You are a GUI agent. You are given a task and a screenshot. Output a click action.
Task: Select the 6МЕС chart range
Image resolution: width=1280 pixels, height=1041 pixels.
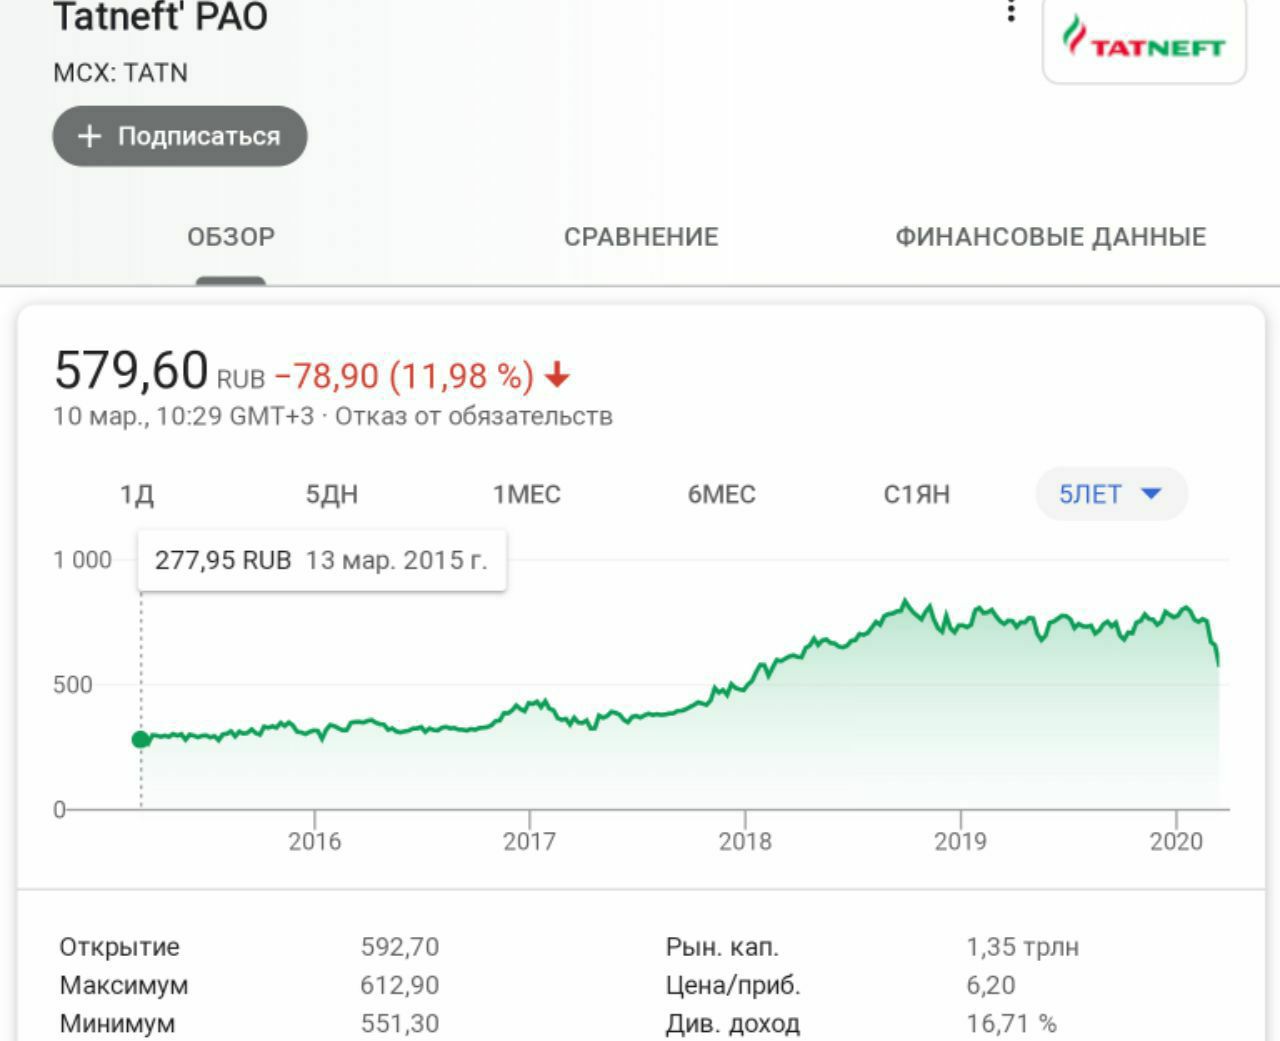coord(721,494)
